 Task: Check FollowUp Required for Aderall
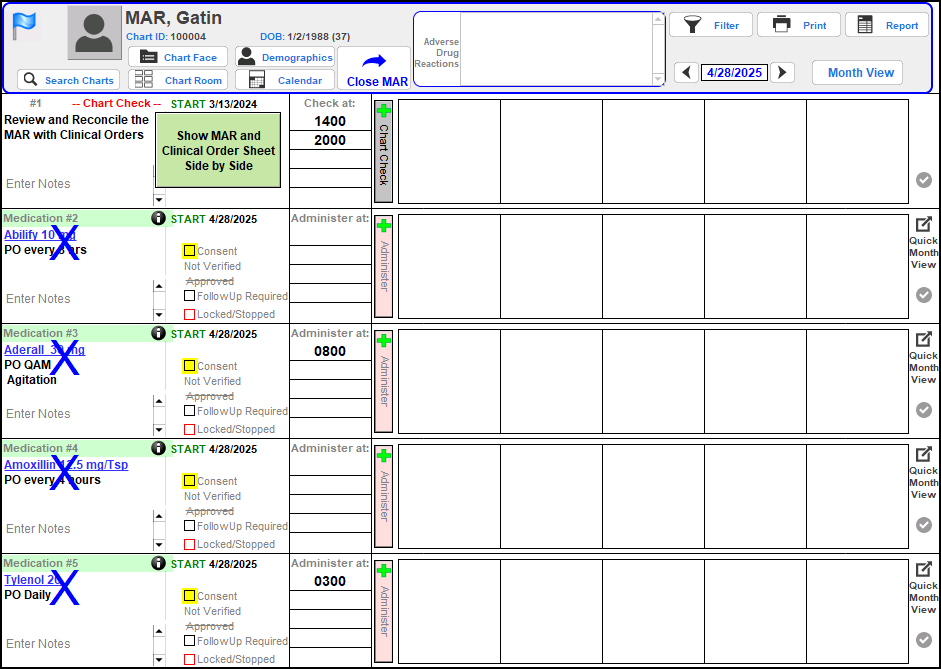tap(189, 411)
